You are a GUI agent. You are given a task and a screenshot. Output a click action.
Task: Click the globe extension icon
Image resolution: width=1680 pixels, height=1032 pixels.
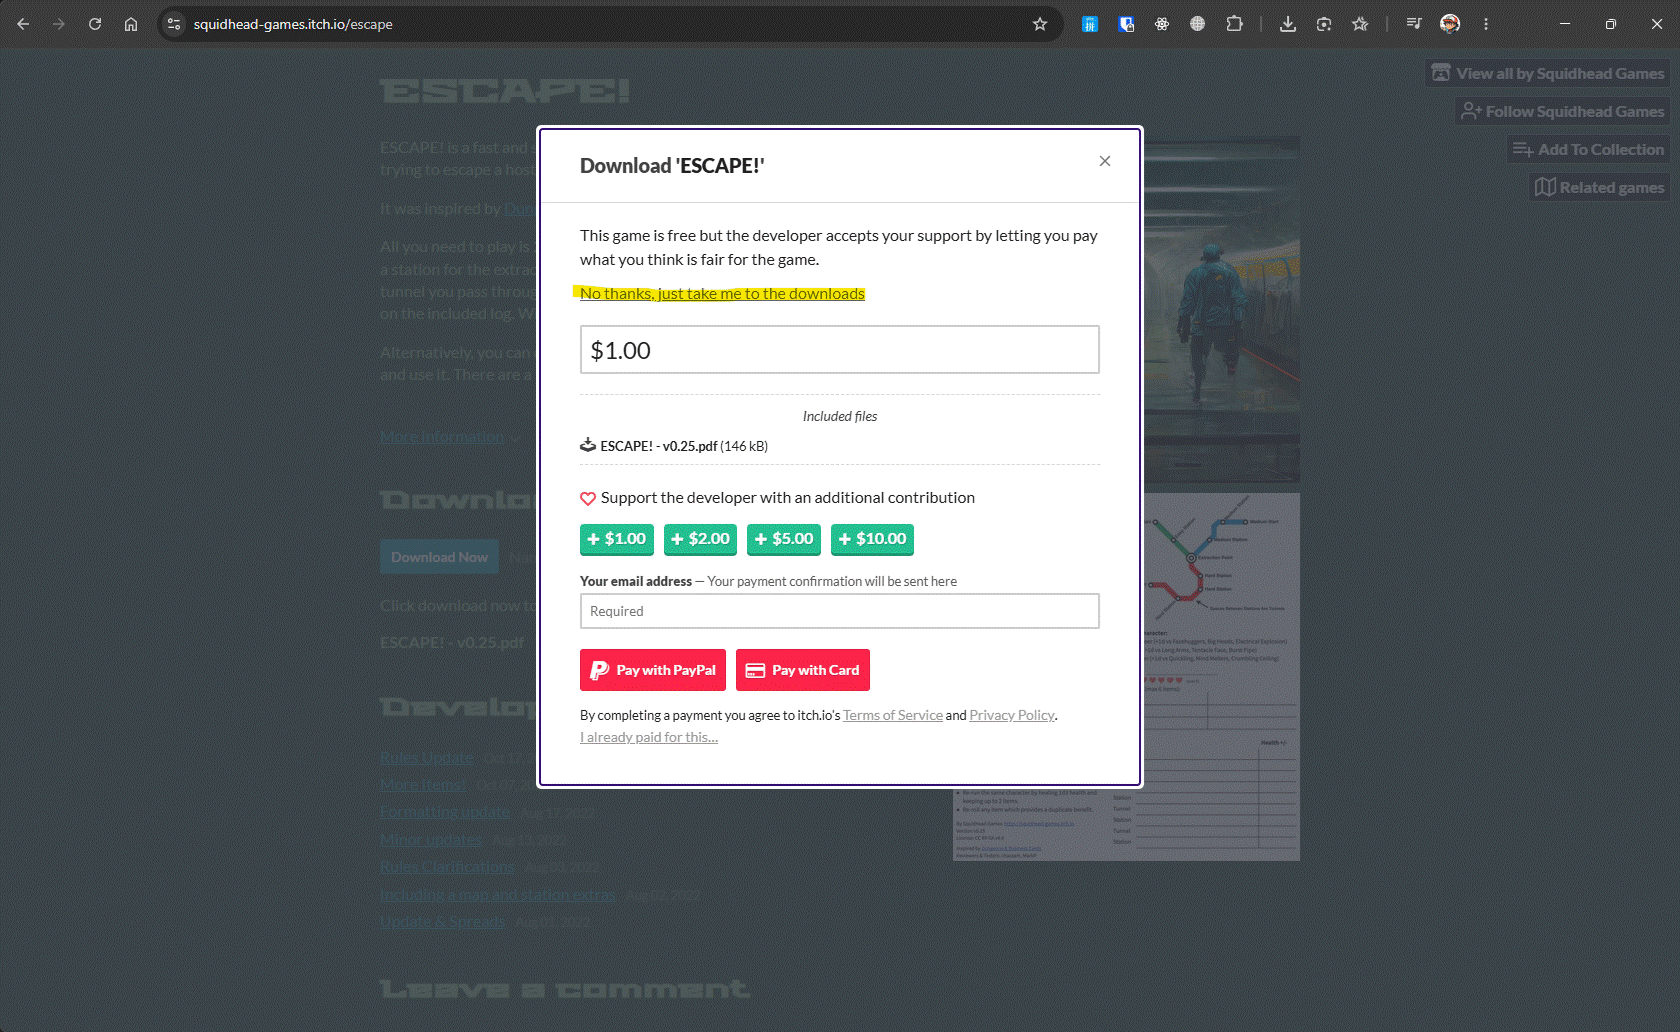pyautogui.click(x=1198, y=24)
